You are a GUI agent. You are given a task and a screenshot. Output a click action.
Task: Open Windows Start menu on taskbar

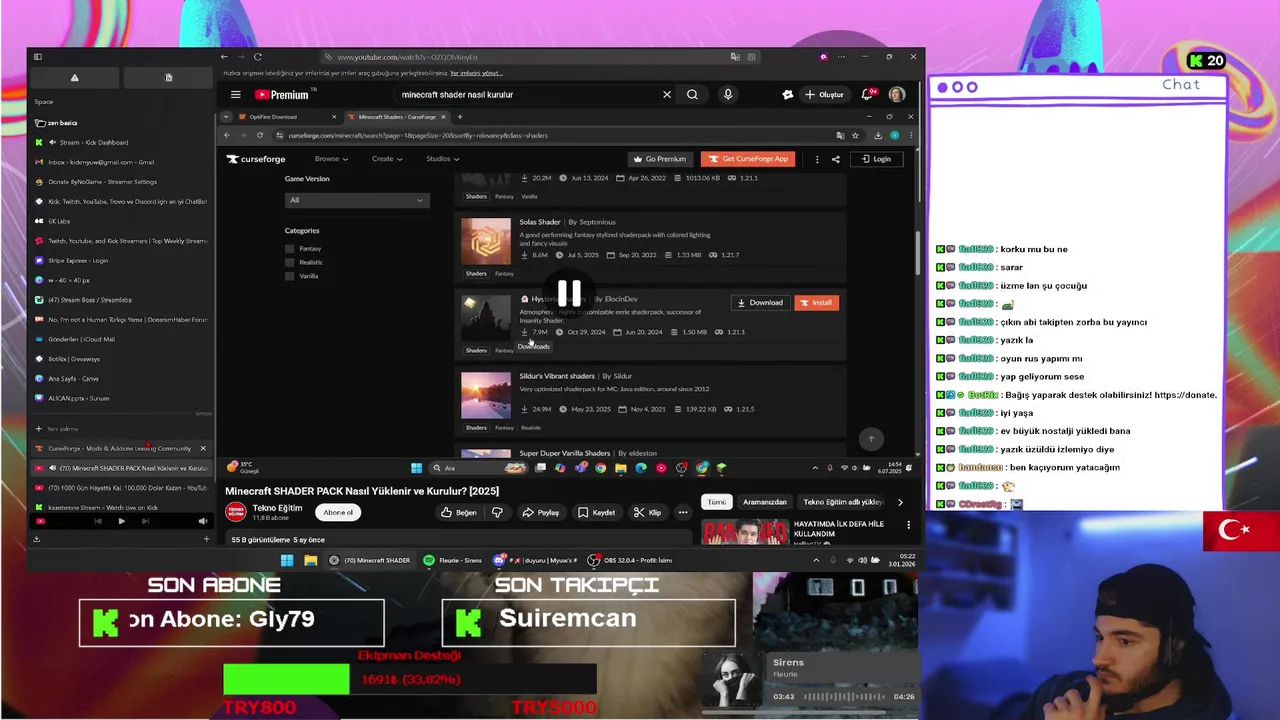287,560
